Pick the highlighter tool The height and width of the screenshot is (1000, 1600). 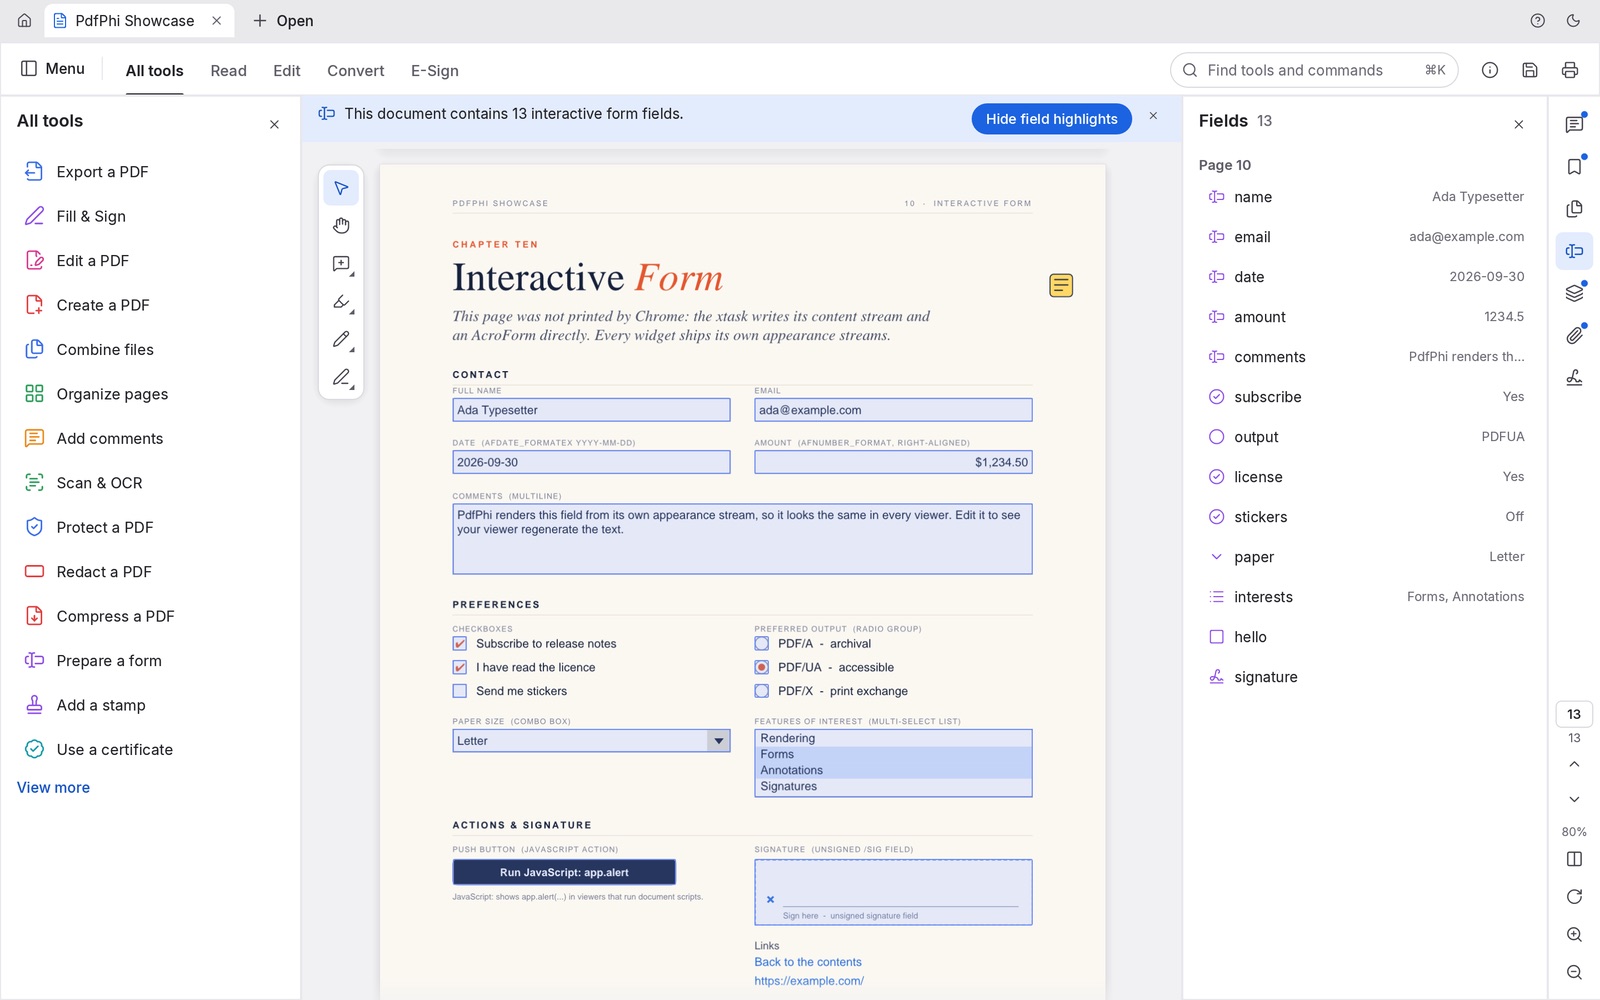click(341, 302)
